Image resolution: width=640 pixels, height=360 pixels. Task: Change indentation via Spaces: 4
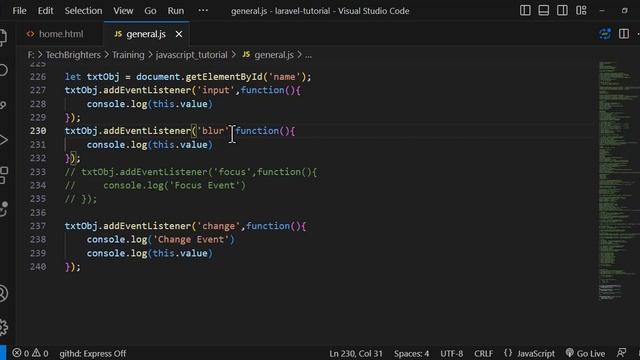coord(411,353)
